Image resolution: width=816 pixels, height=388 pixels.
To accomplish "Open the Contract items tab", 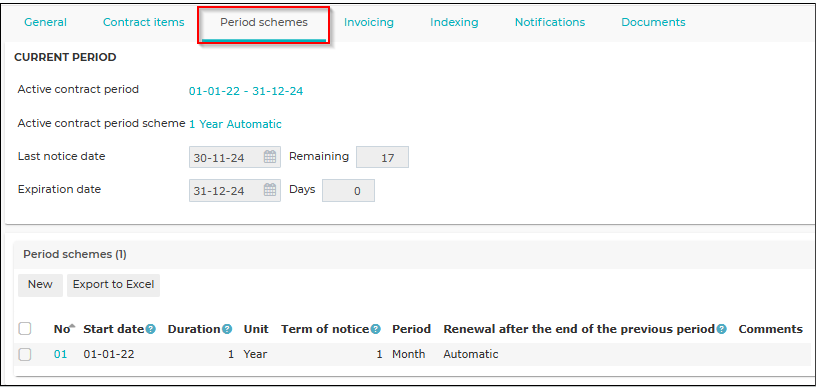I will pos(144,22).
